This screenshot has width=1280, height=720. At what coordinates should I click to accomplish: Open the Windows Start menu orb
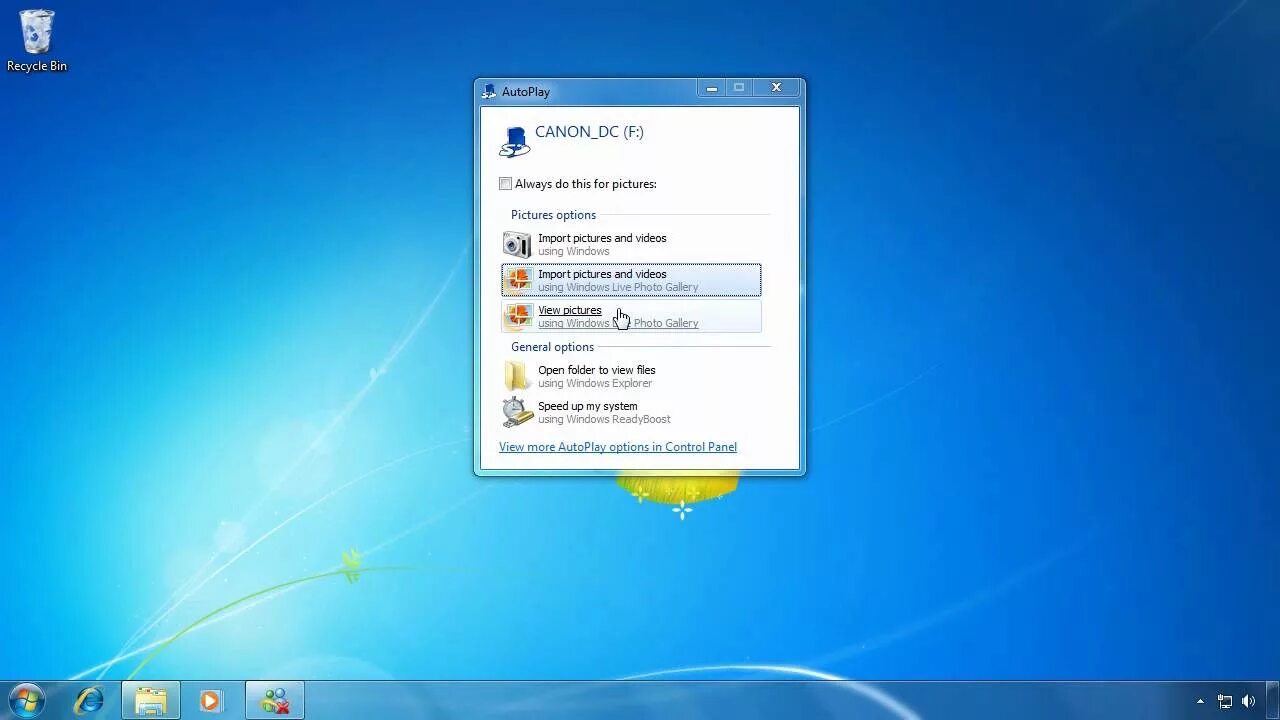point(27,700)
